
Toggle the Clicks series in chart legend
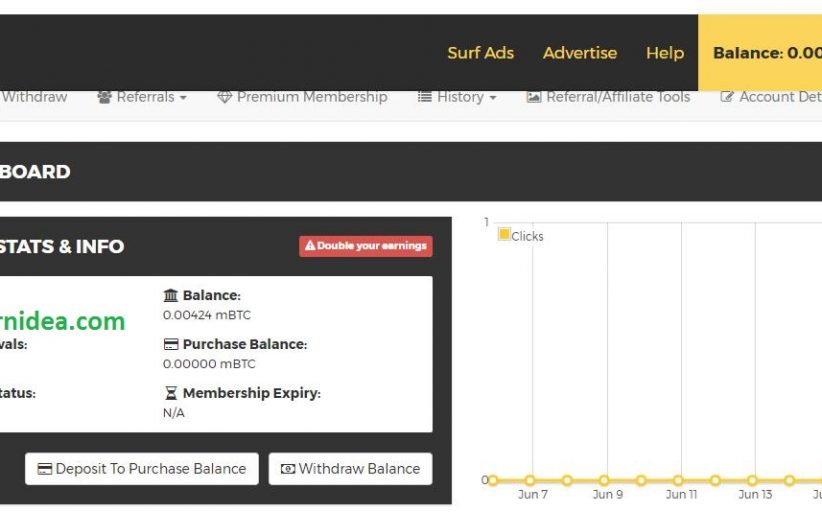pyautogui.click(x=505, y=235)
